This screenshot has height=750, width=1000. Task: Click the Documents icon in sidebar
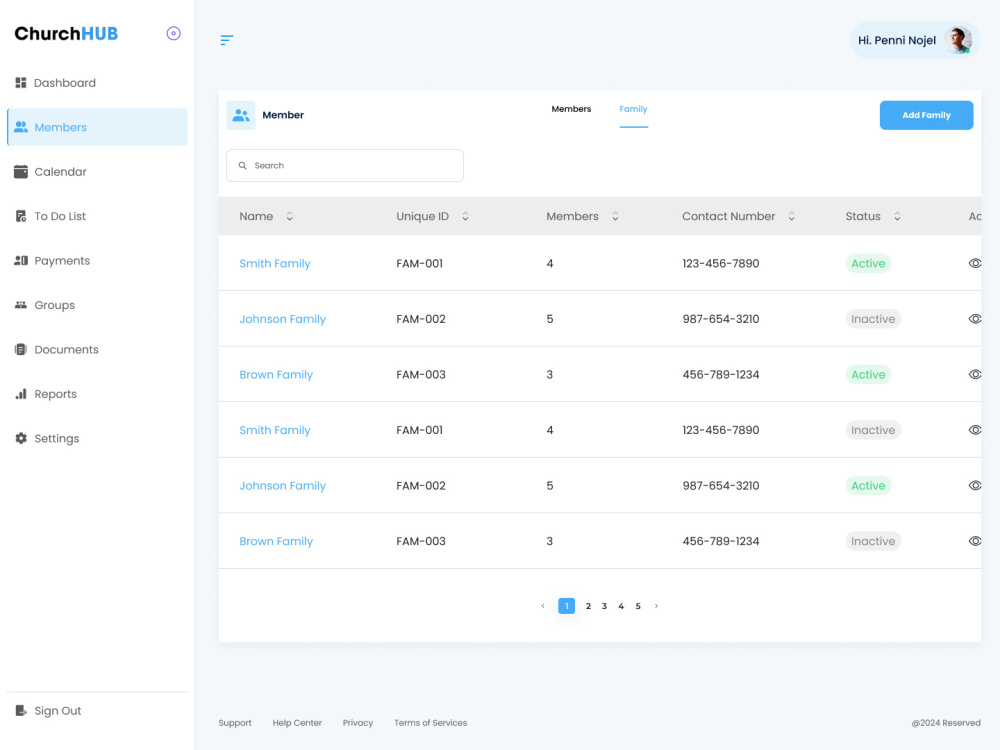(21, 349)
